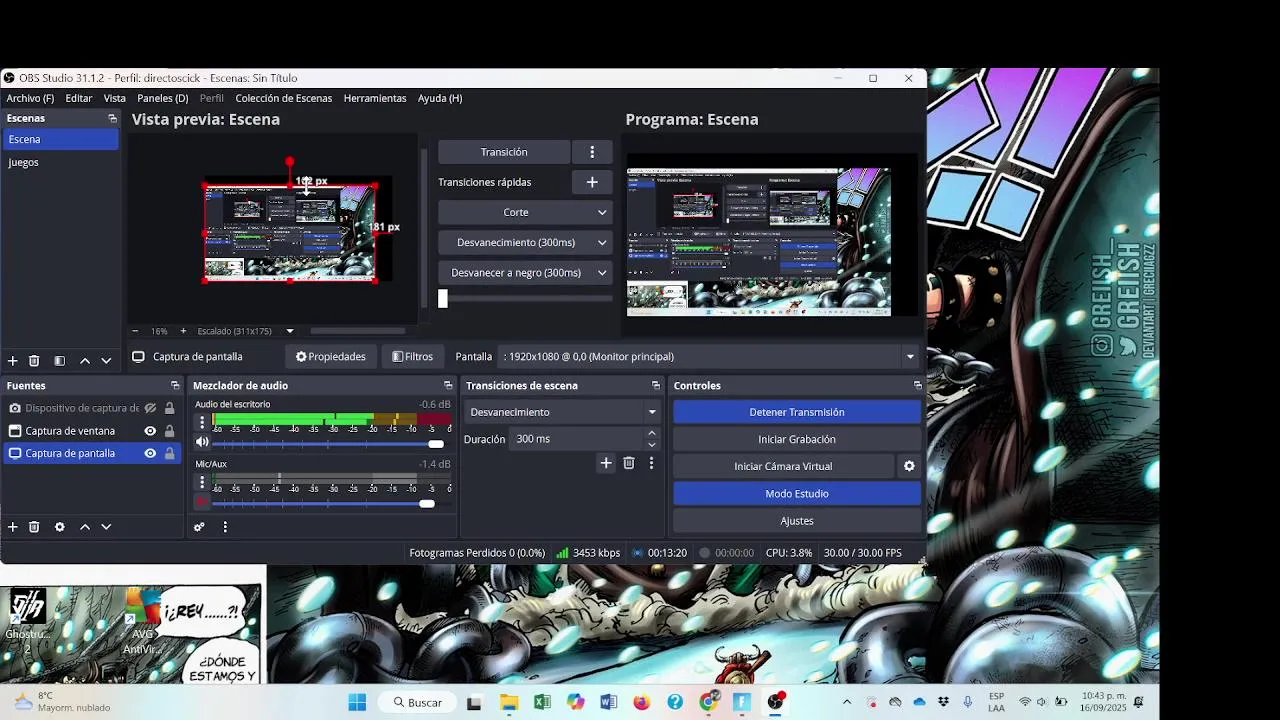
Task: Open scene transition properties three-dot menu
Action: 651,463
